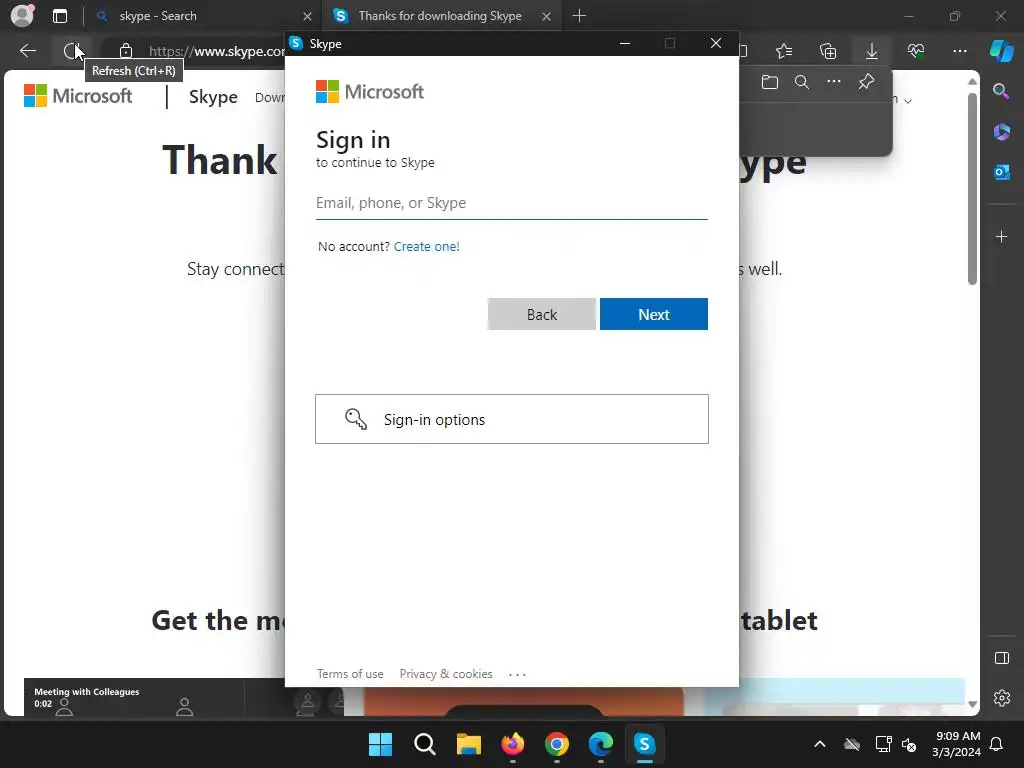The image size is (1024, 768).
Task: Open Browser essentials heart icon
Action: [916, 51]
